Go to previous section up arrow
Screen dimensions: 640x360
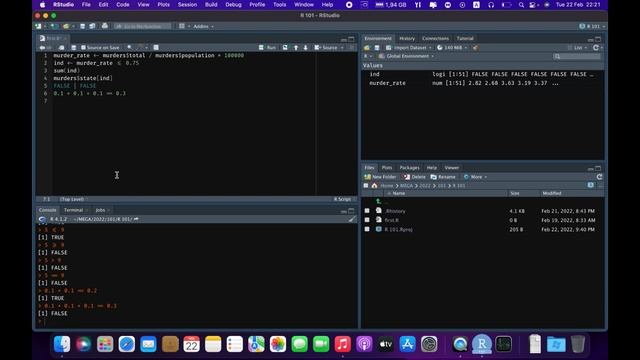pos(296,48)
